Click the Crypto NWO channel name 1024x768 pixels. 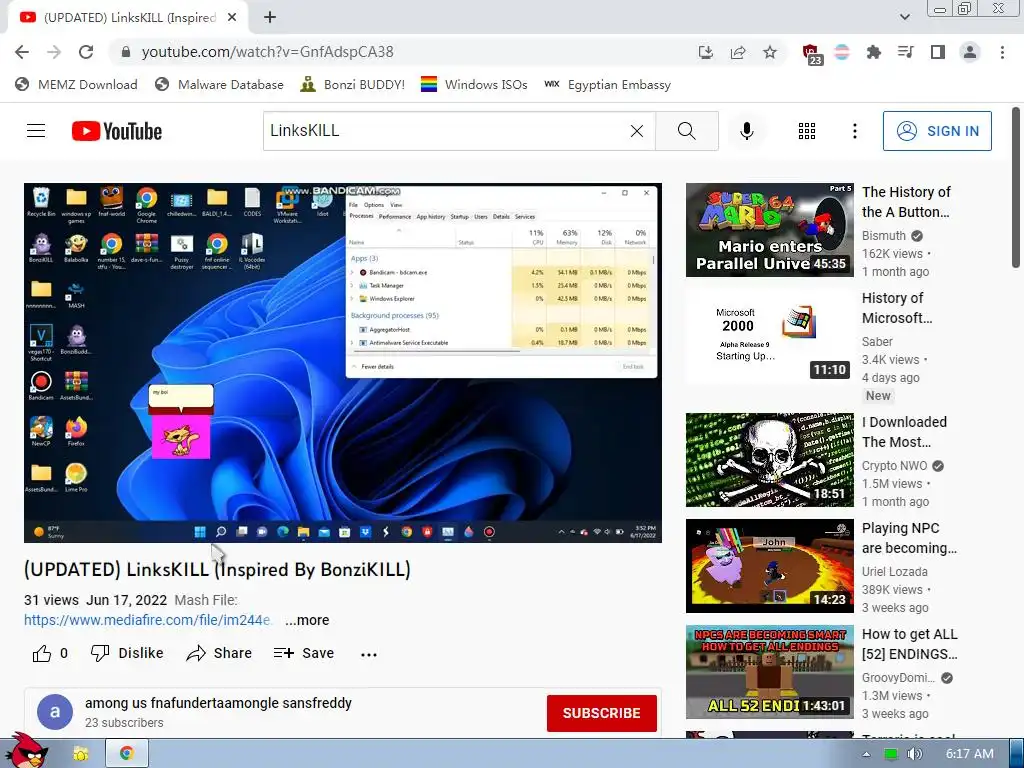pos(894,466)
